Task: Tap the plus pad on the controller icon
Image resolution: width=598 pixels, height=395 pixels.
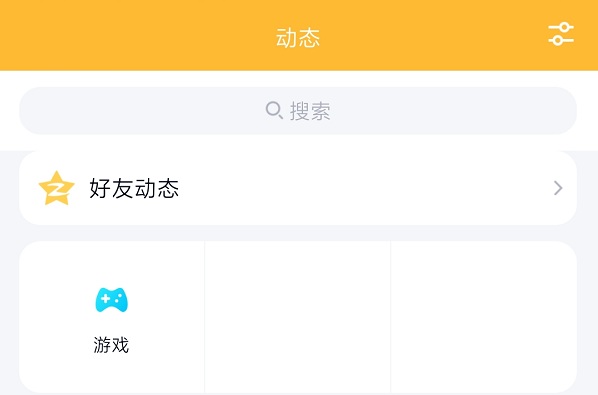Action: click(x=106, y=299)
